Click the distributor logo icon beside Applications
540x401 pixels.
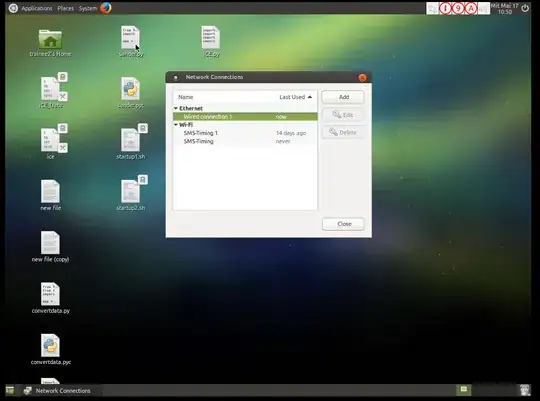[x=13, y=8]
